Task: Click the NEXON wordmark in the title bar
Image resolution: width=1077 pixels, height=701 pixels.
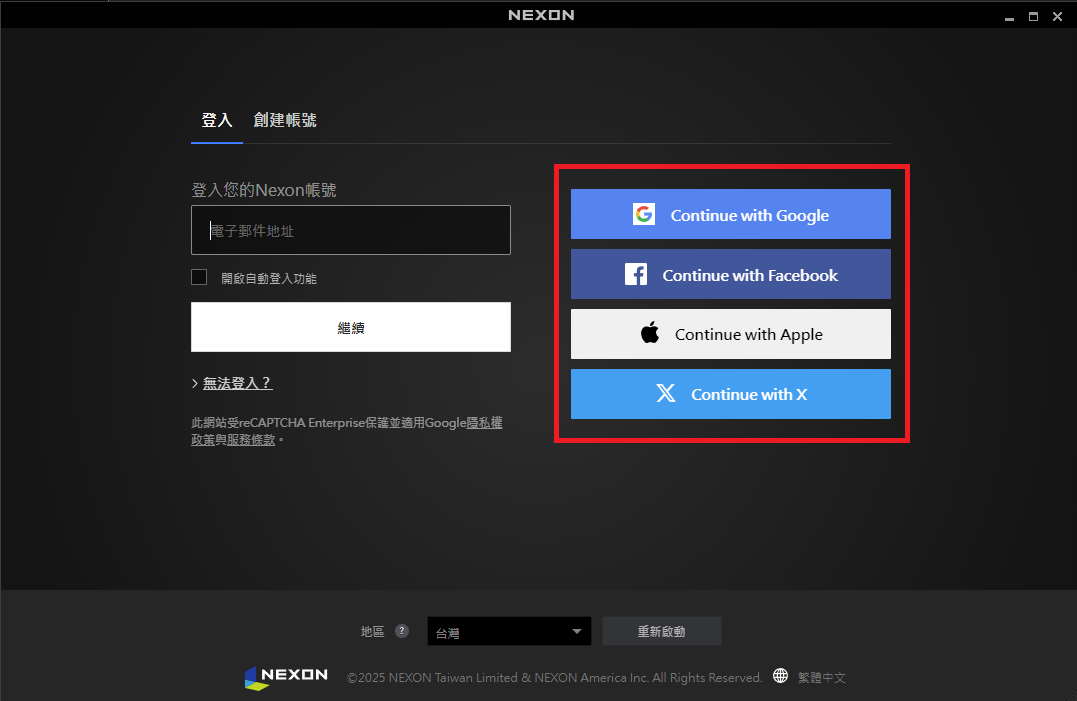Action: point(540,14)
